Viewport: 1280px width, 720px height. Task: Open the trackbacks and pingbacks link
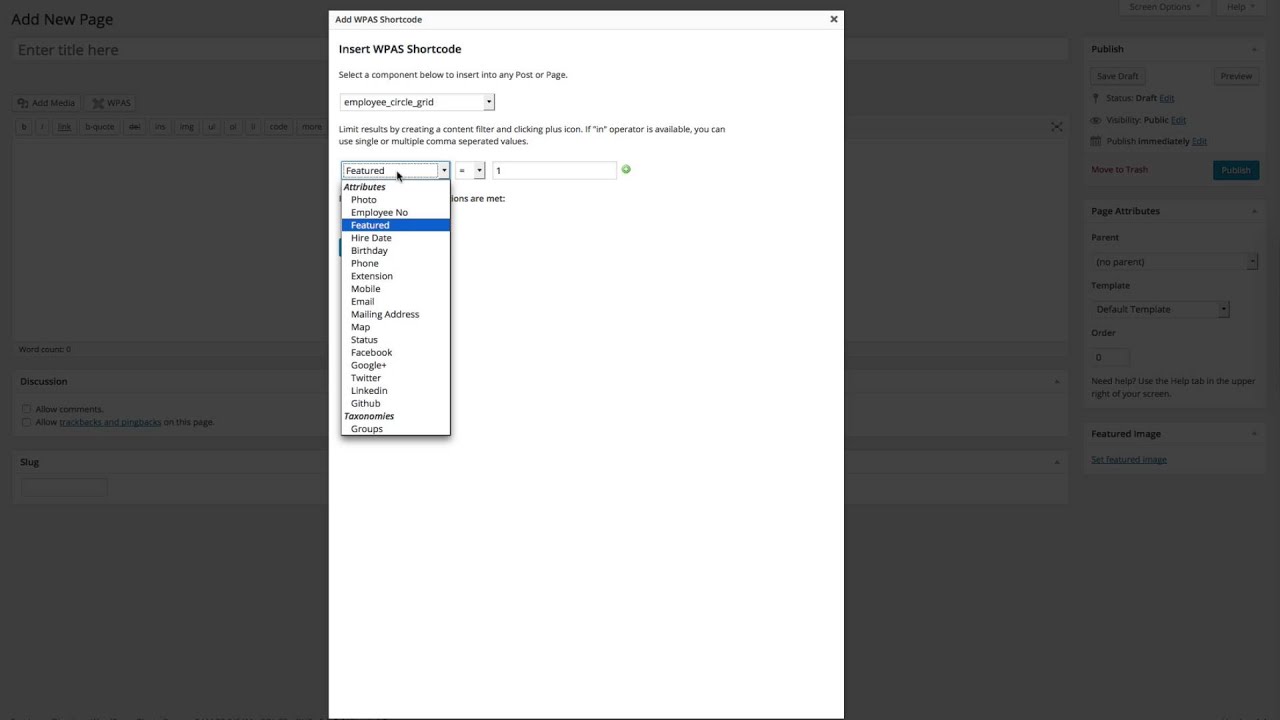[110, 422]
